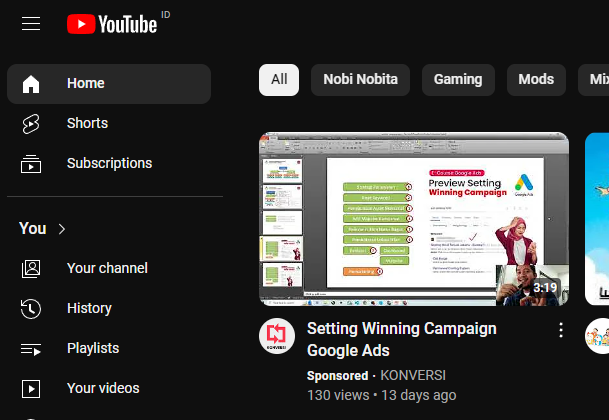Click the Your channel icon

click(31, 268)
